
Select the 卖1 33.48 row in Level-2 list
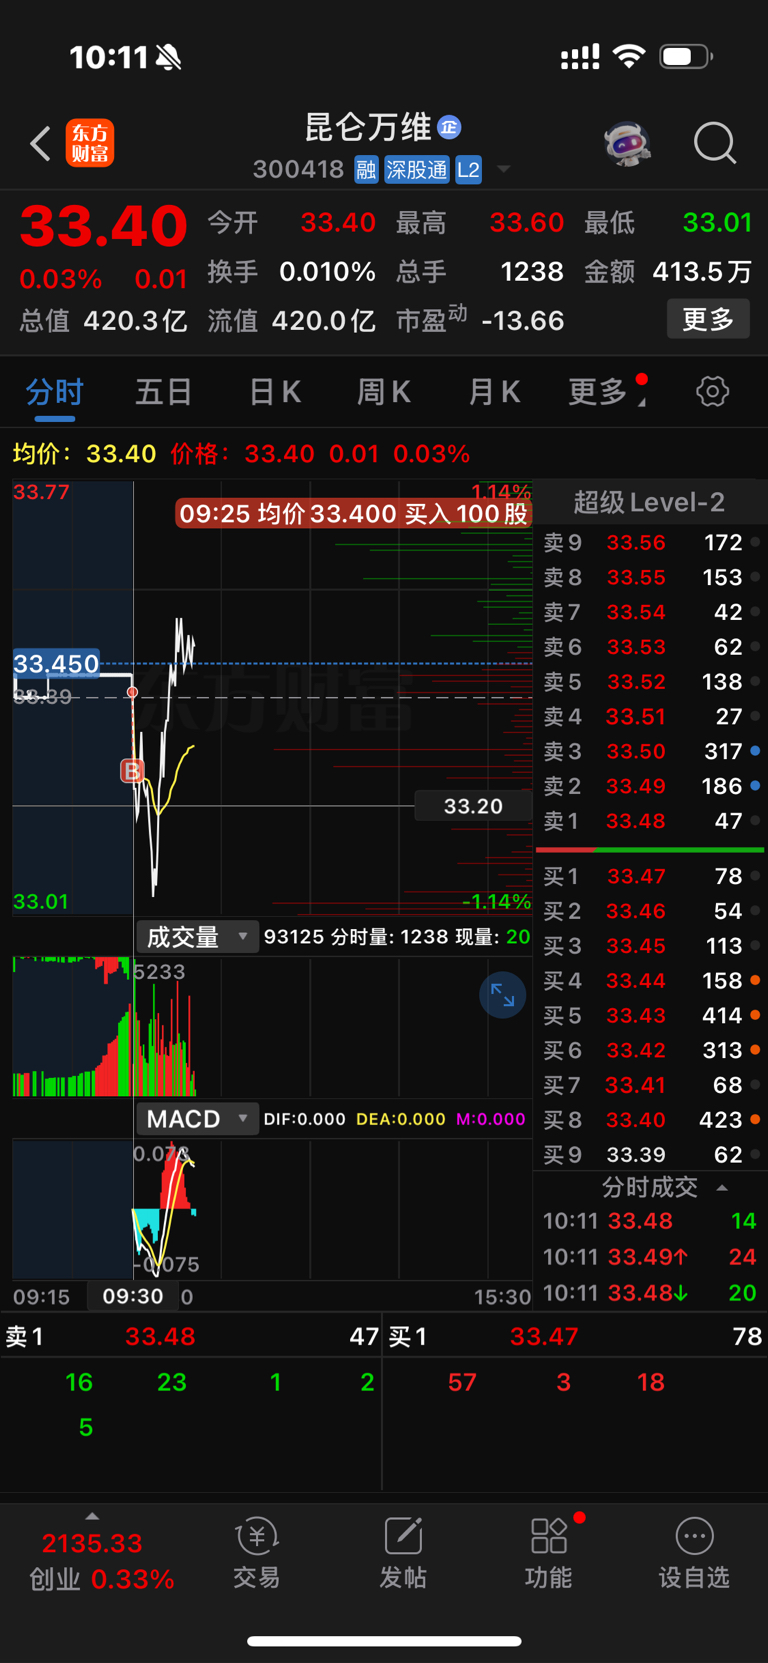(650, 821)
